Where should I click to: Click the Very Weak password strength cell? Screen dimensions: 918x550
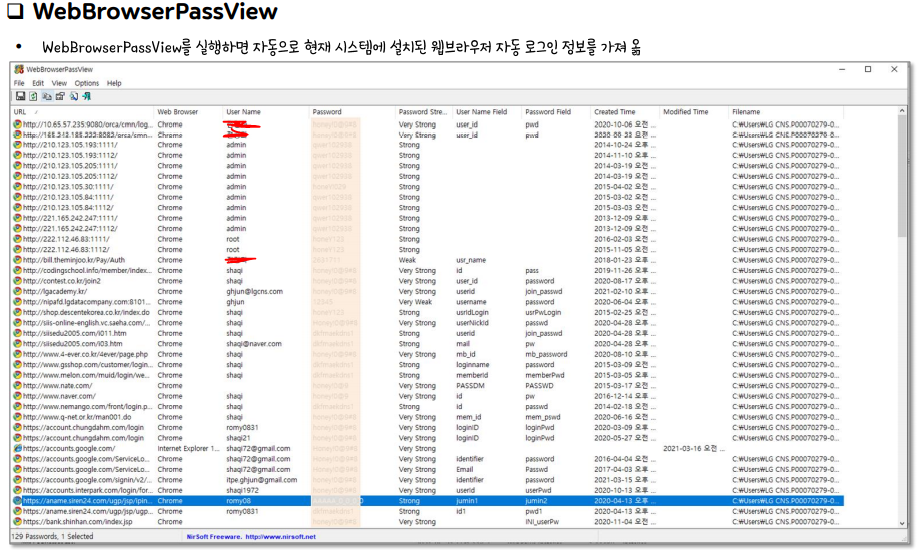416,302
